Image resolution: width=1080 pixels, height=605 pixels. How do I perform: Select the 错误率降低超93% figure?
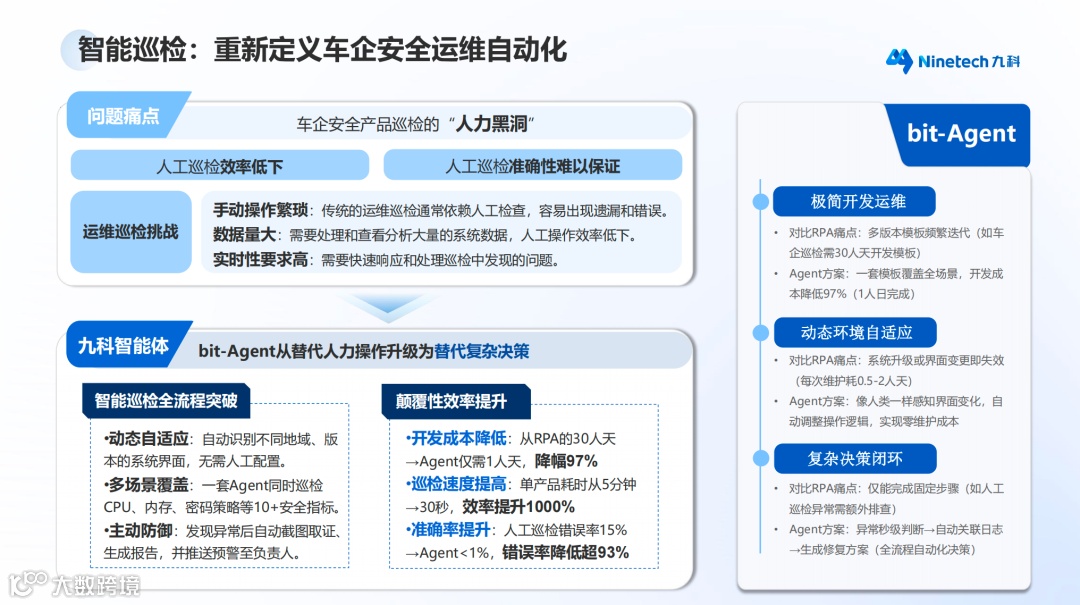tap(565, 553)
